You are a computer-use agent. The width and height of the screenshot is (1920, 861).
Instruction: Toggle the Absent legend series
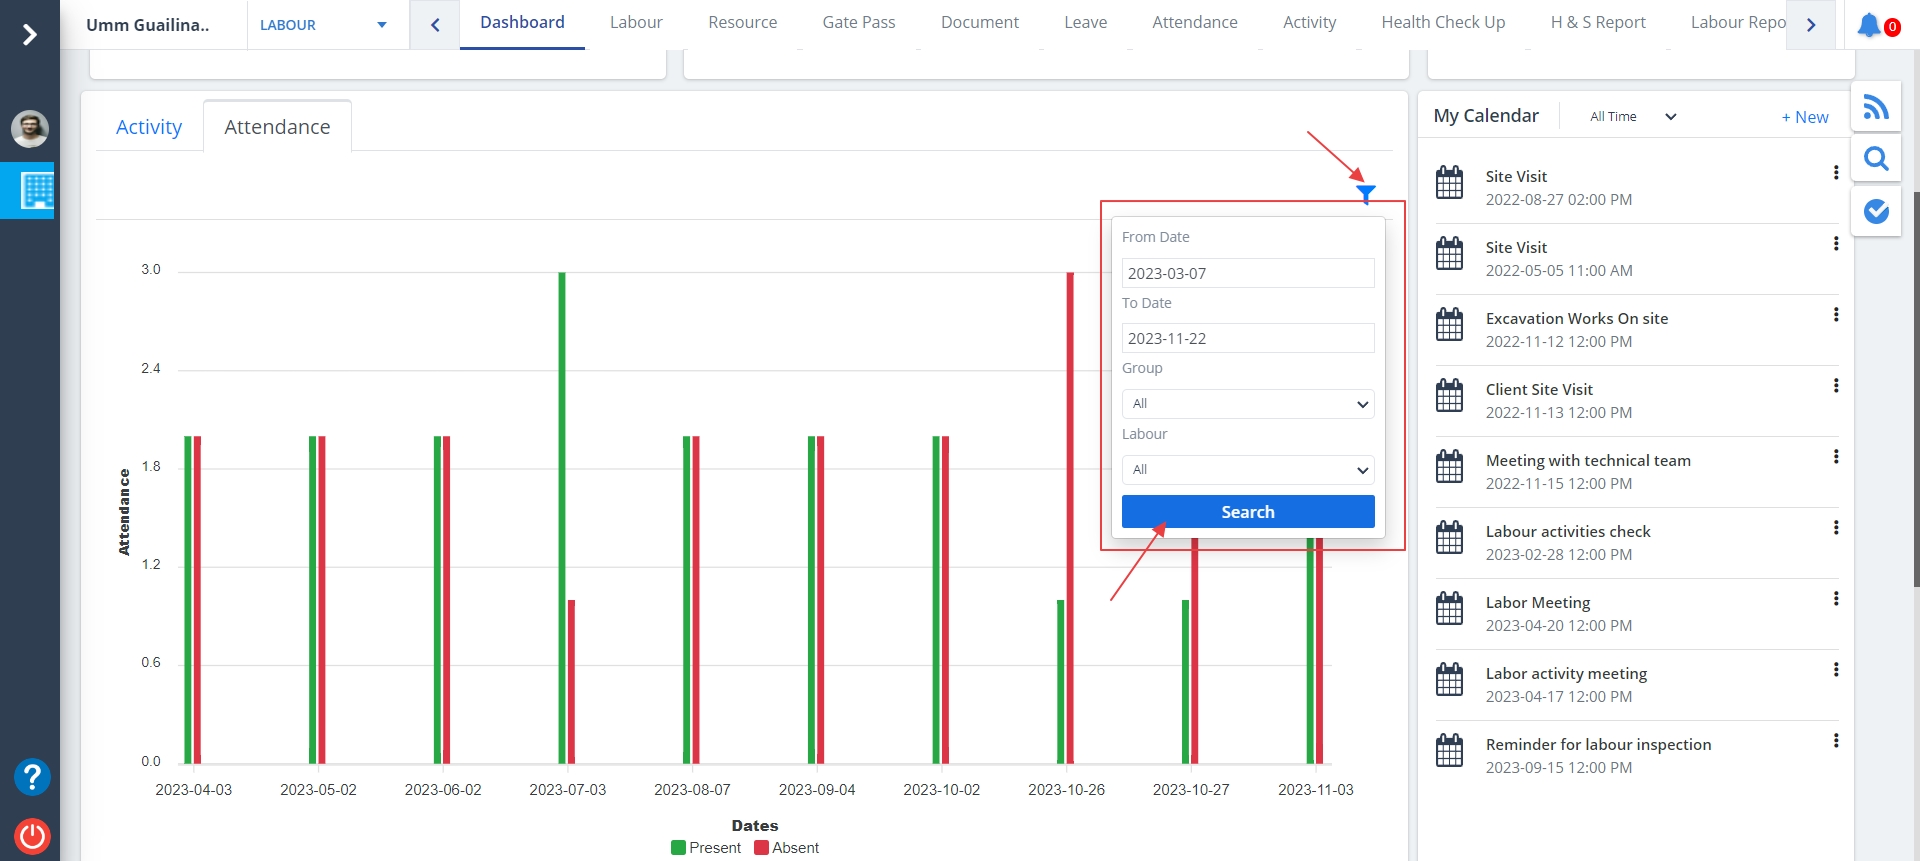click(x=787, y=848)
